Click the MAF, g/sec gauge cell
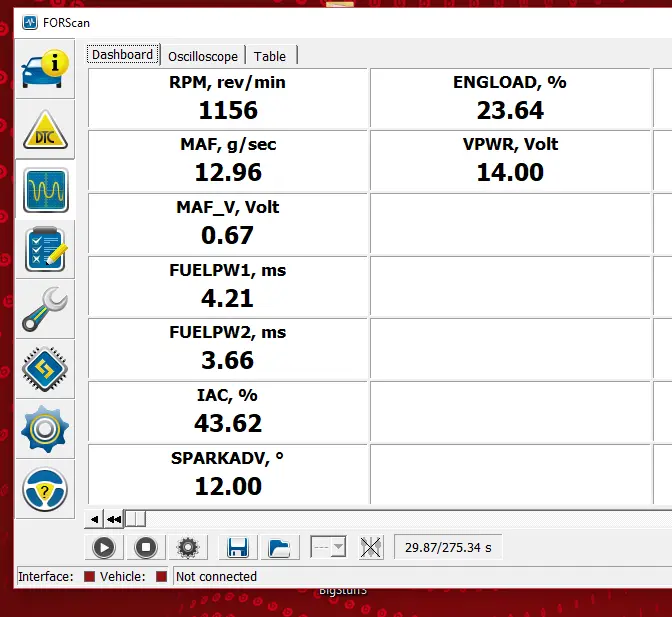Image resolution: width=672 pixels, height=617 pixels. 228,161
